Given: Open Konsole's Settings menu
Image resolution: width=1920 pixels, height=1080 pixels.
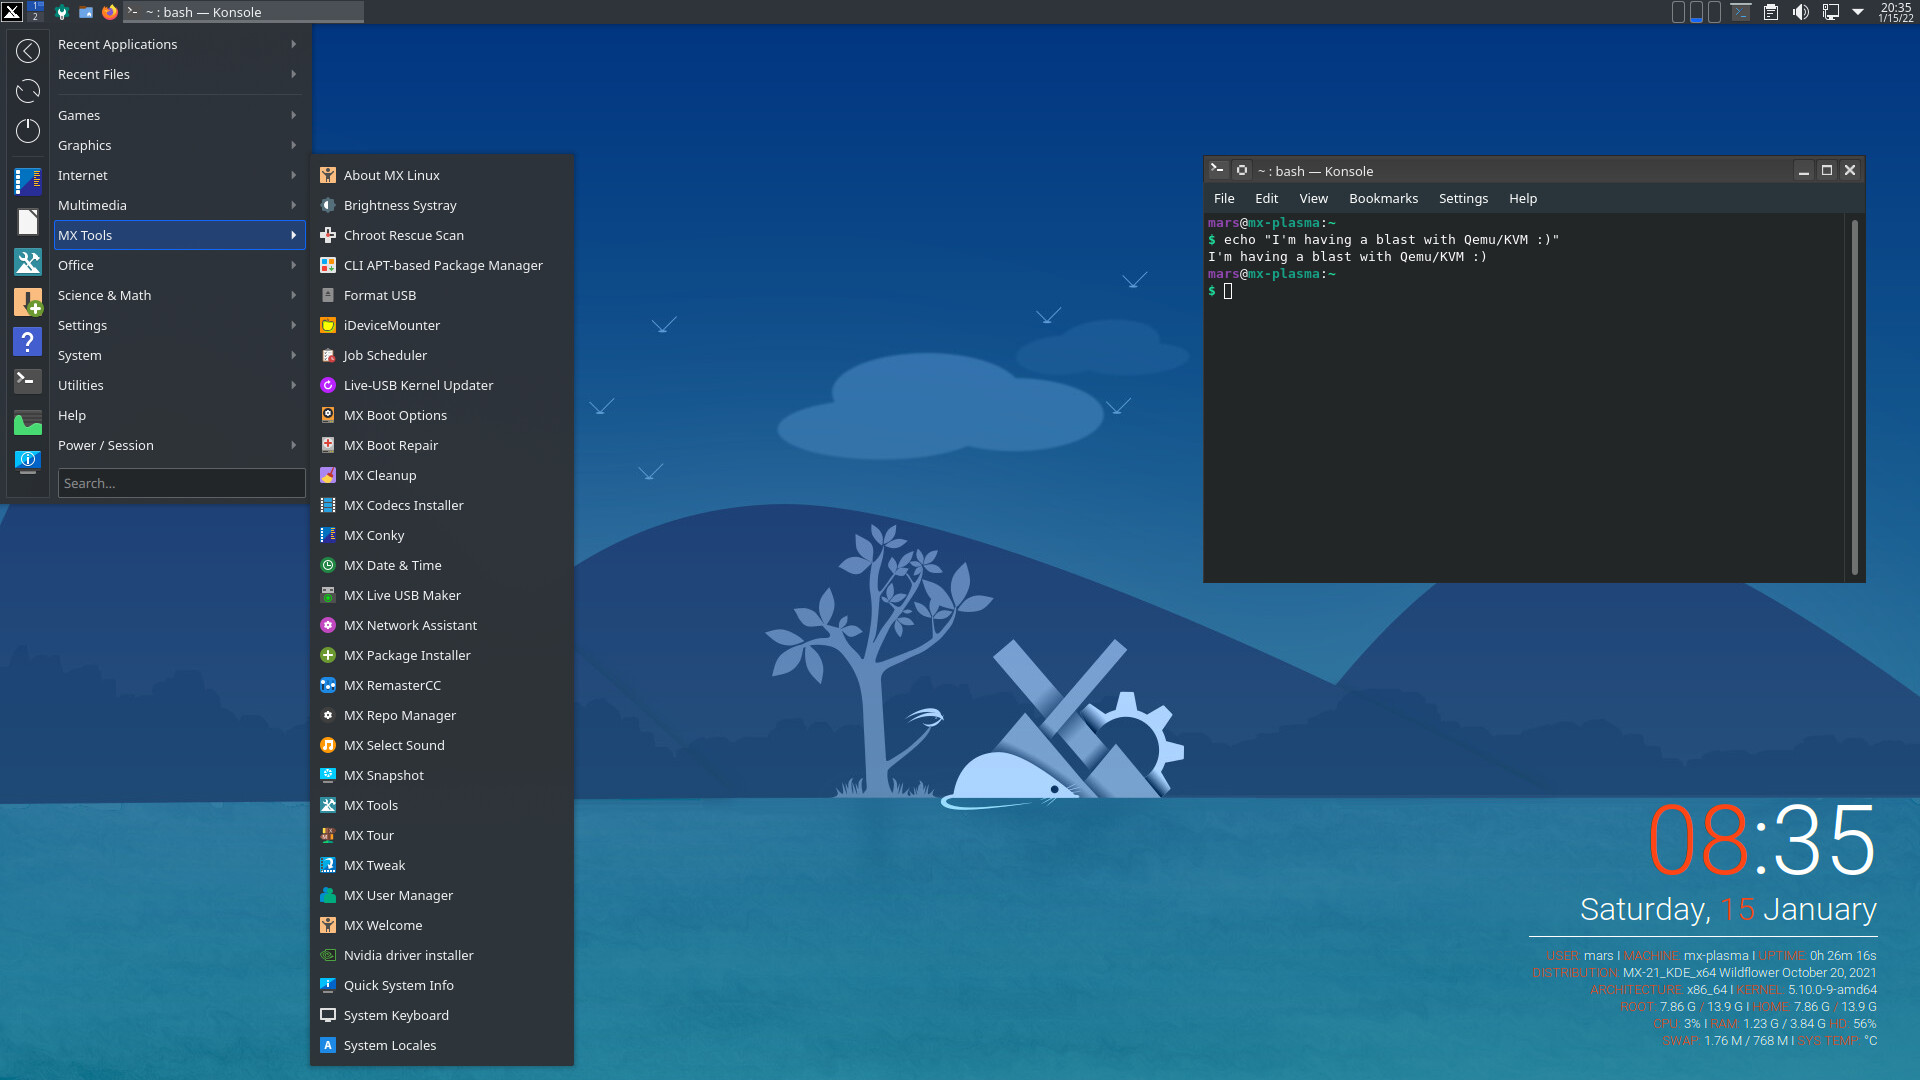Looking at the screenshot, I should click(x=1463, y=198).
